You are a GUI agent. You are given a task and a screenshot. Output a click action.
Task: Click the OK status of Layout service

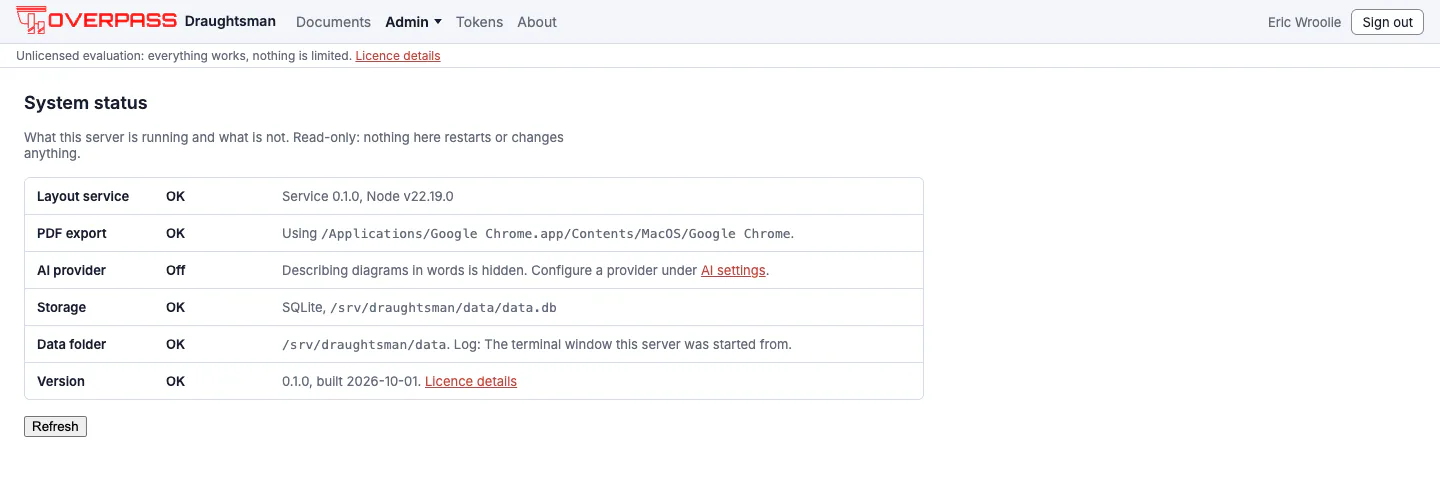[176, 196]
